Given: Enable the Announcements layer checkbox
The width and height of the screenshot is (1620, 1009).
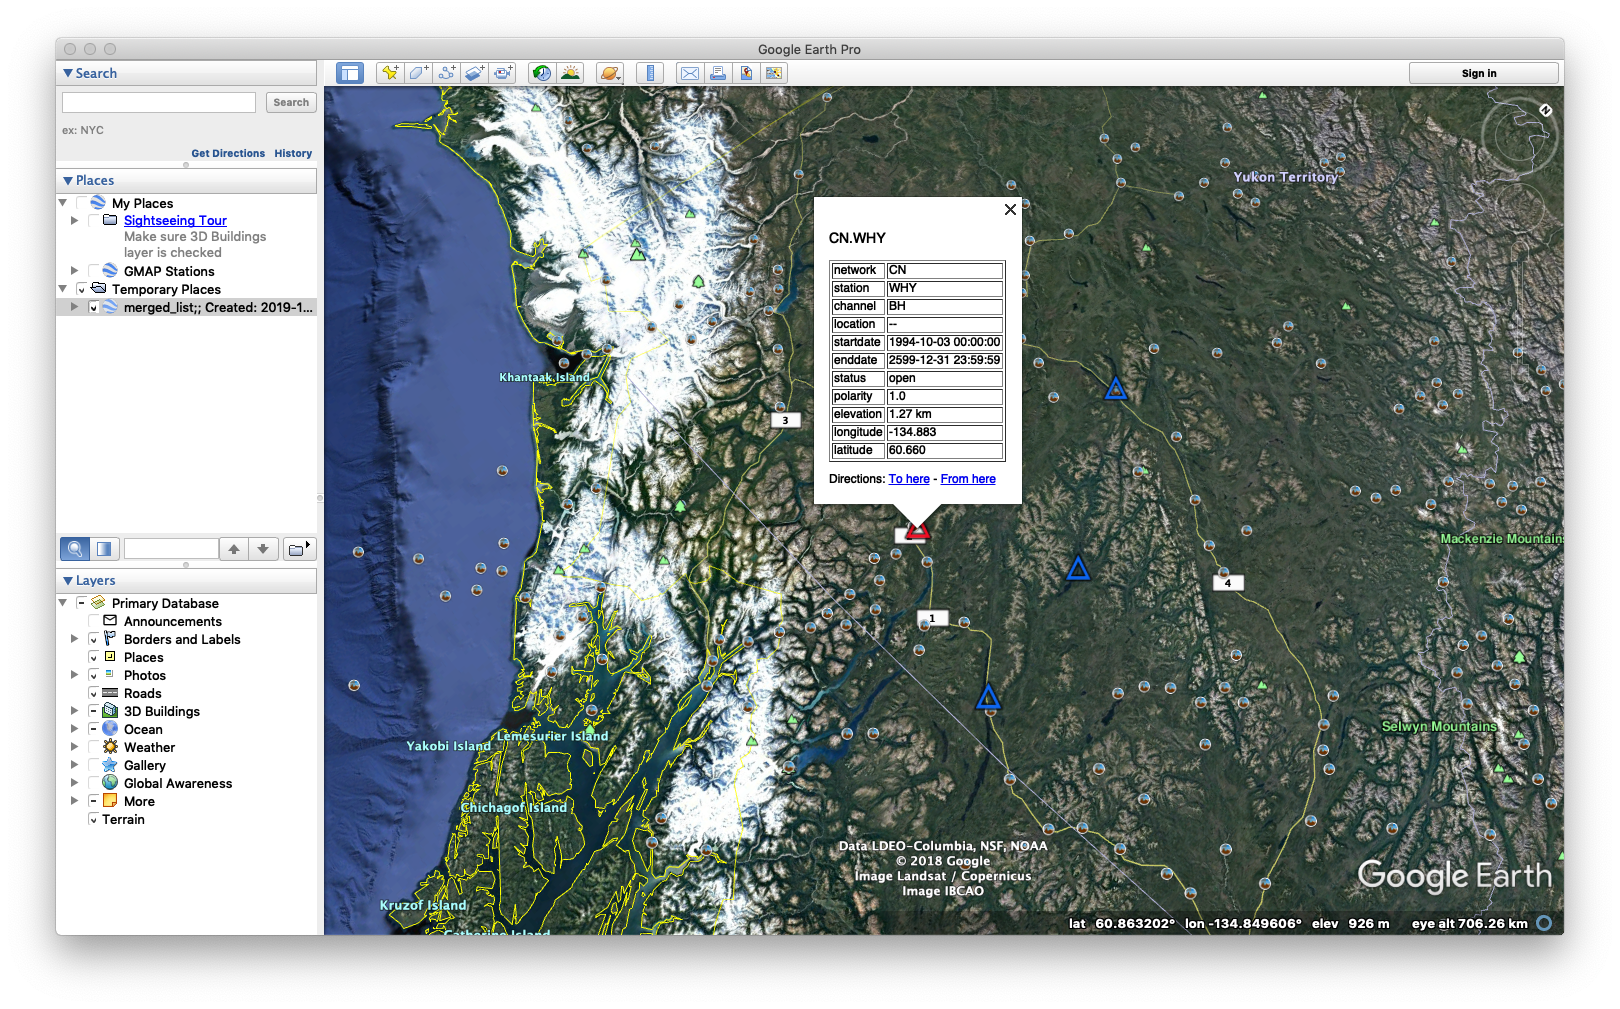Looking at the screenshot, I should (x=93, y=621).
